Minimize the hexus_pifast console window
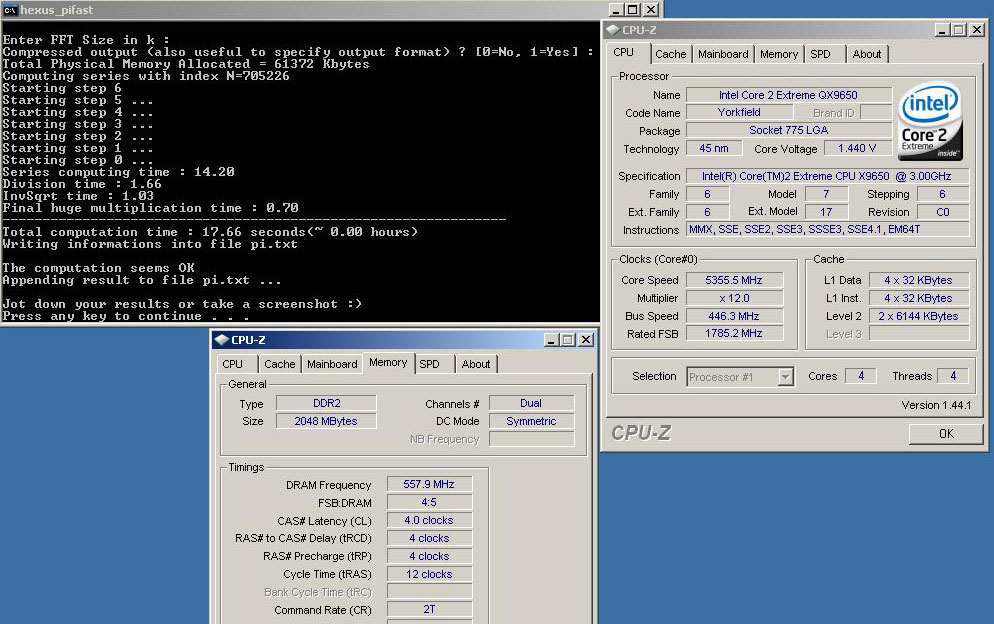Screen dimensions: 994x624 point(616,10)
